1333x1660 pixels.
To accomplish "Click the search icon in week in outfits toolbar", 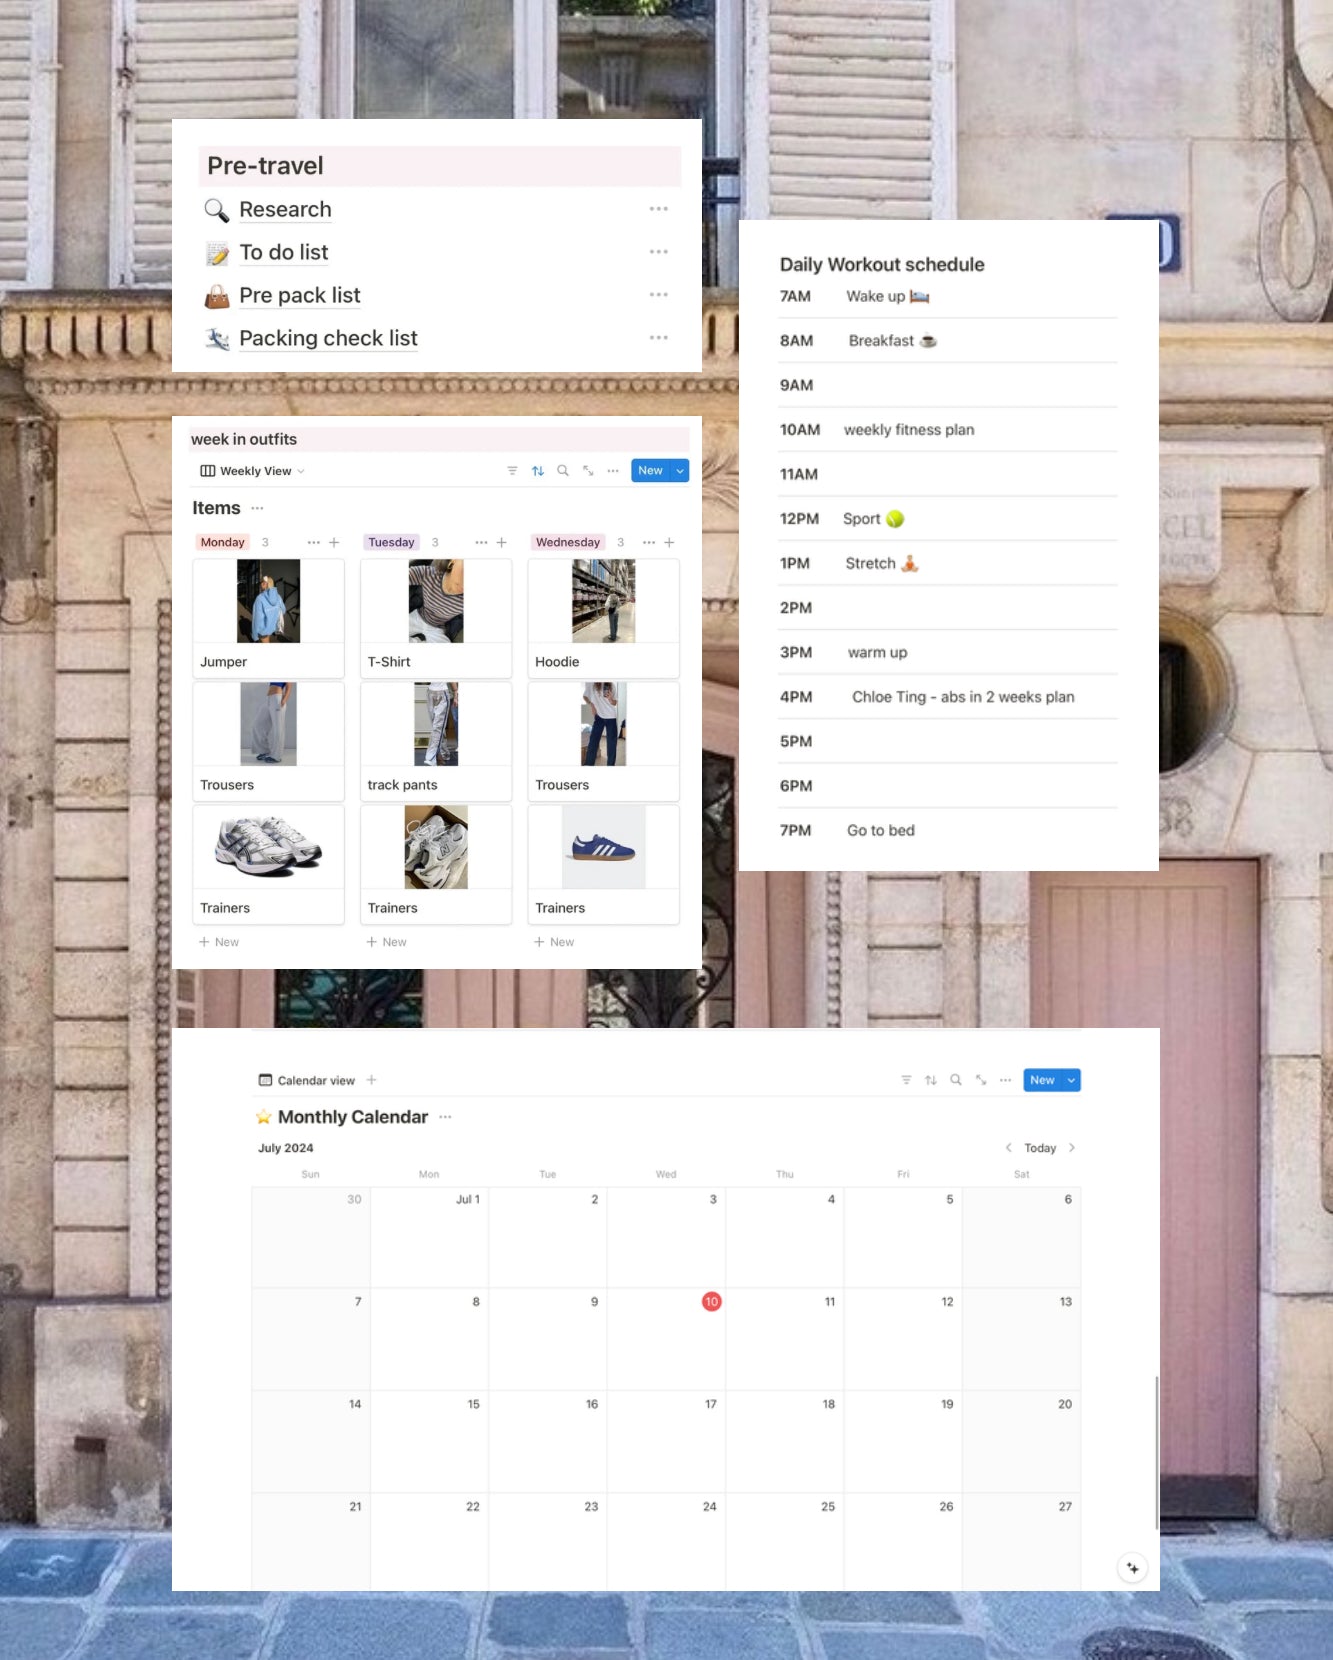I will point(563,471).
